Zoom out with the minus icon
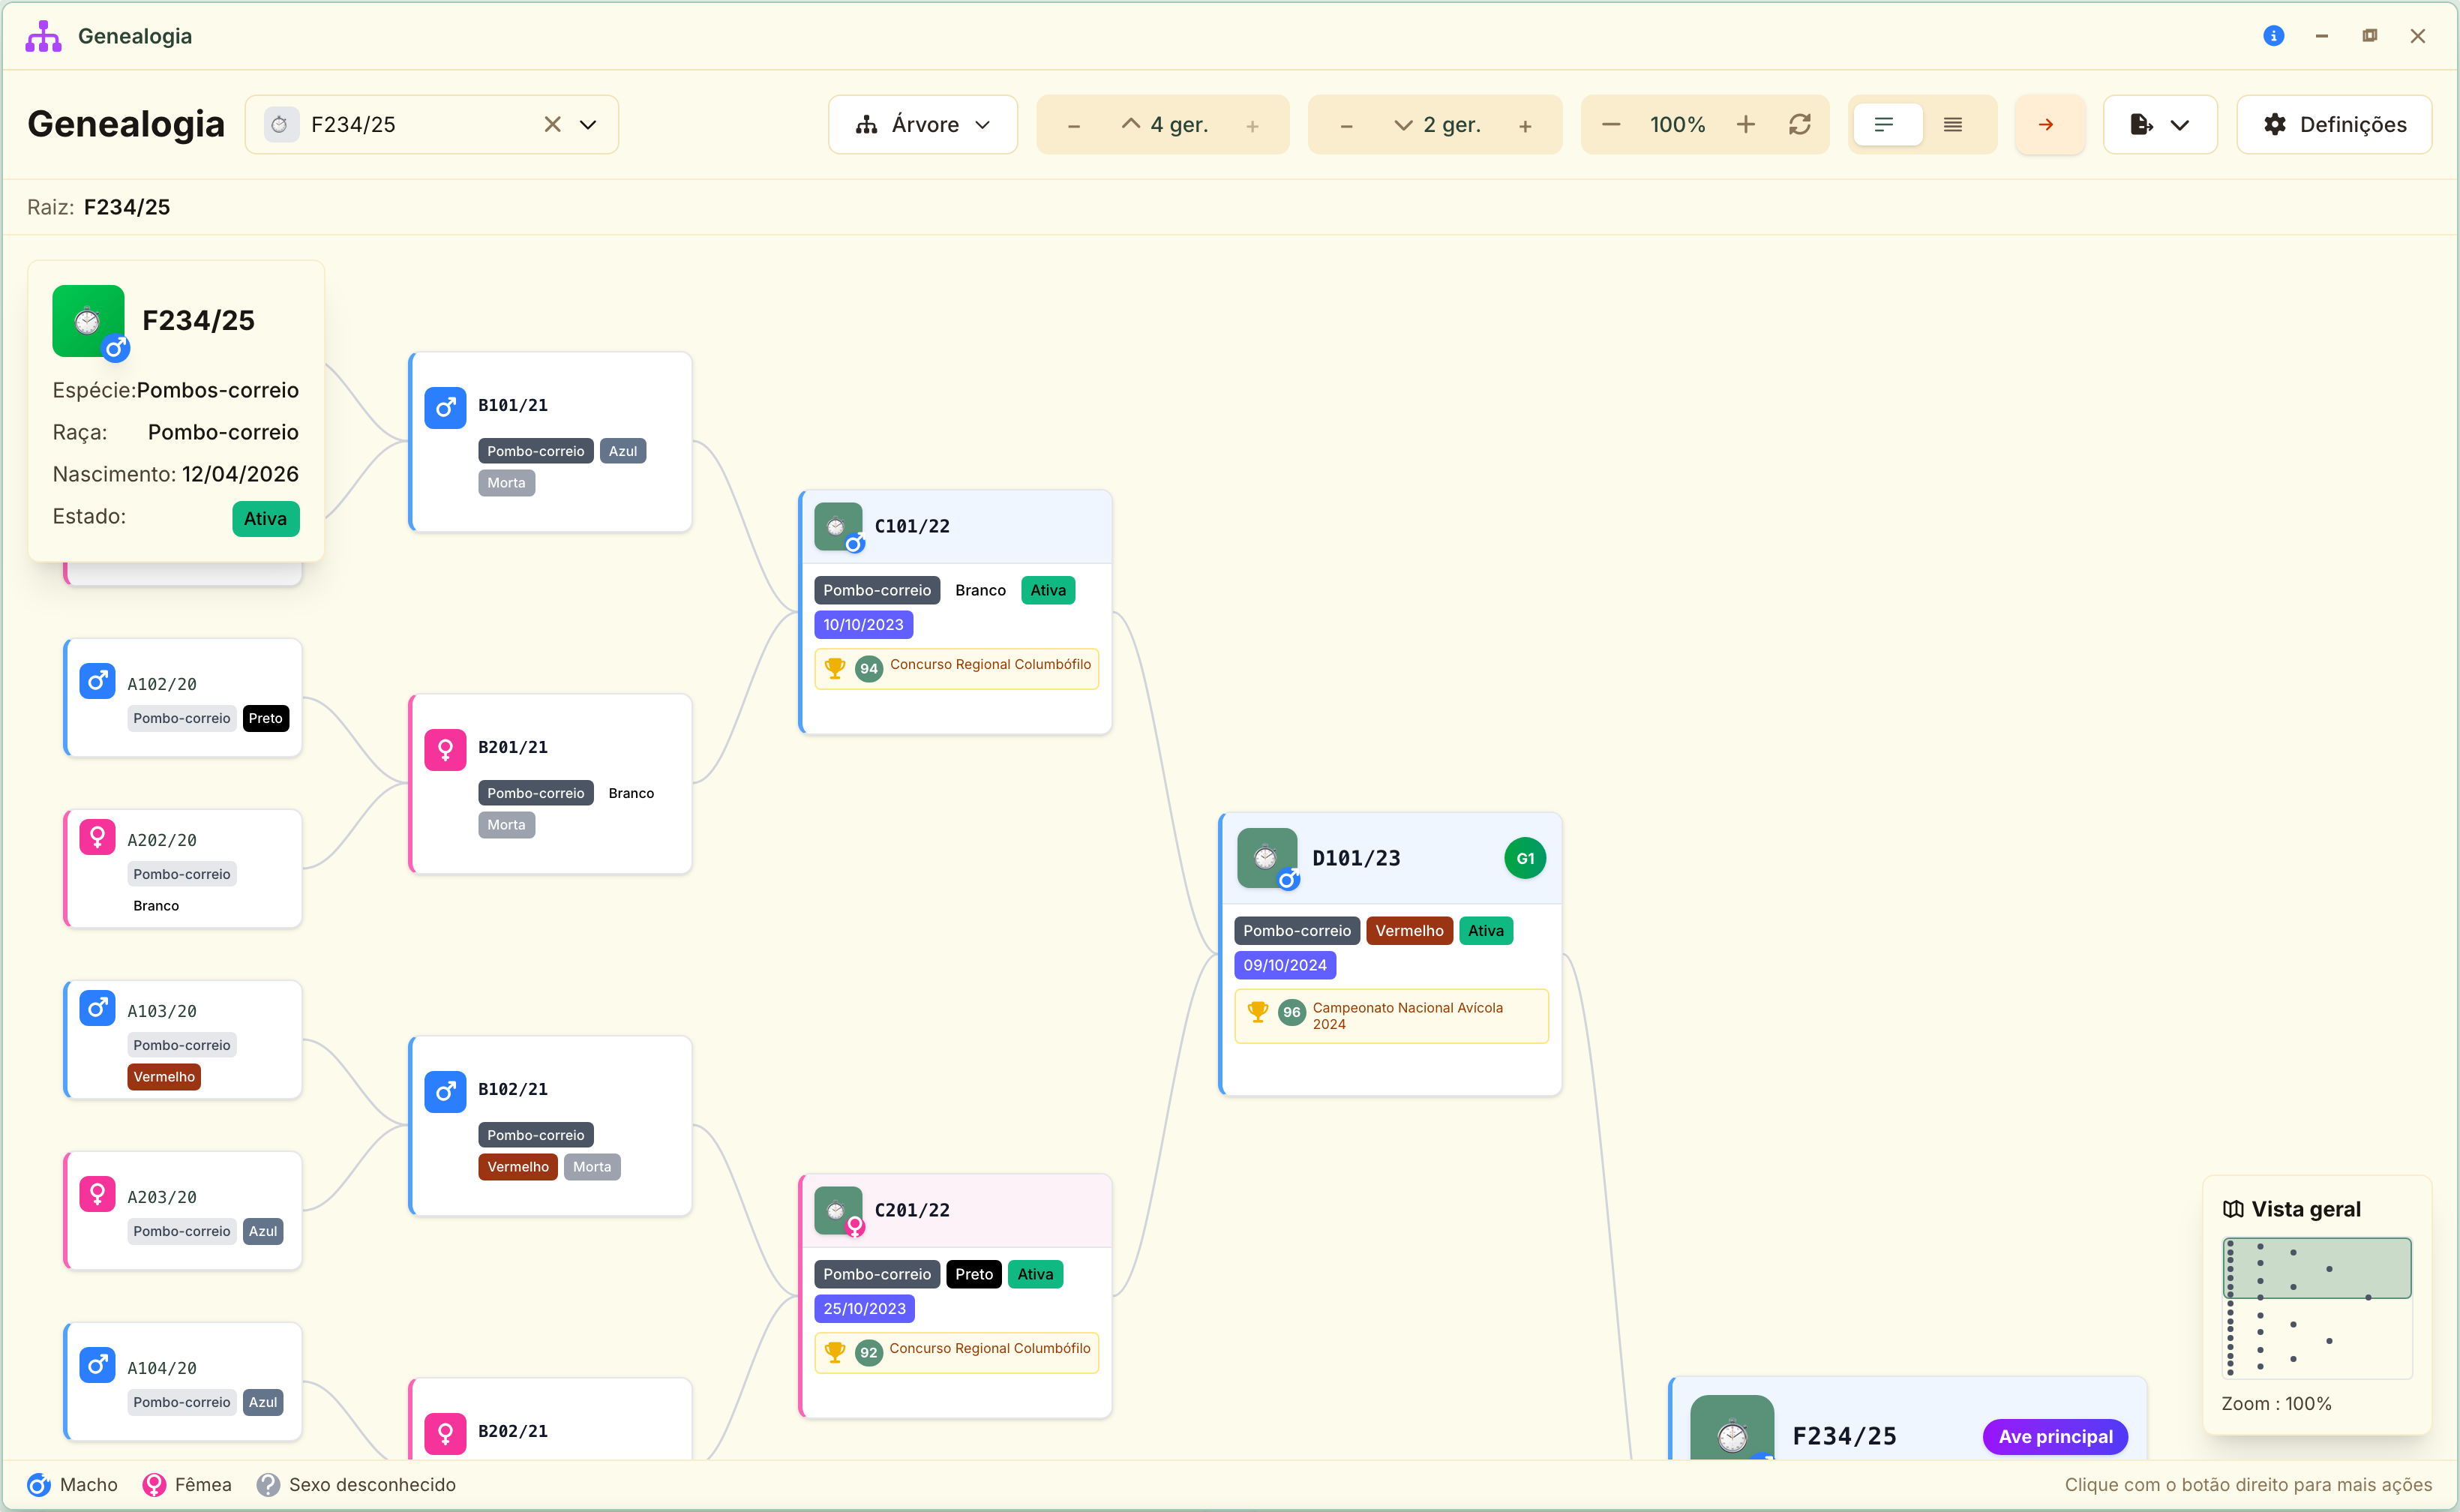This screenshot has height=1512, width=2460. [1611, 124]
